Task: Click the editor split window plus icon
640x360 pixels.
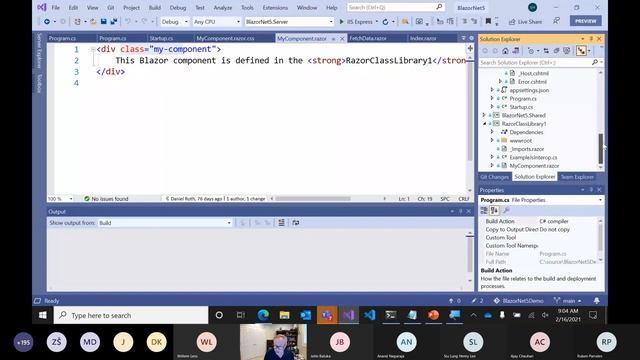Action: click(470, 49)
